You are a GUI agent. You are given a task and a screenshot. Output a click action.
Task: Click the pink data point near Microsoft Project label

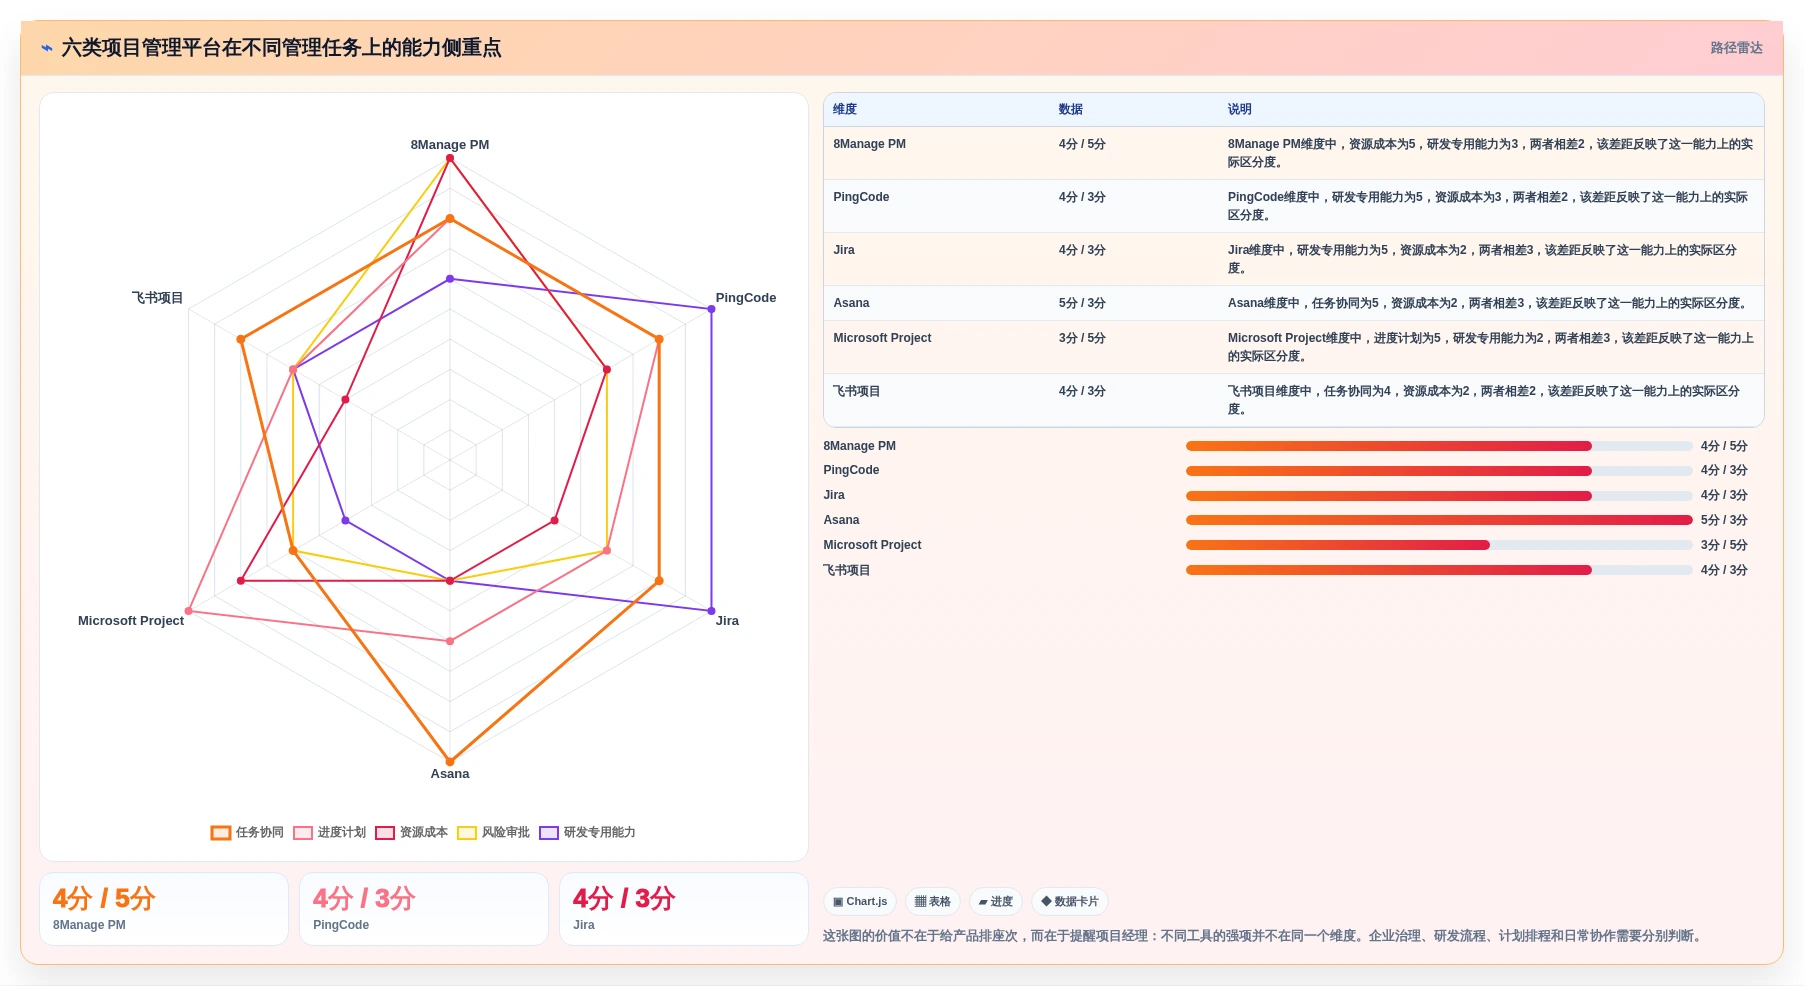pos(188,611)
